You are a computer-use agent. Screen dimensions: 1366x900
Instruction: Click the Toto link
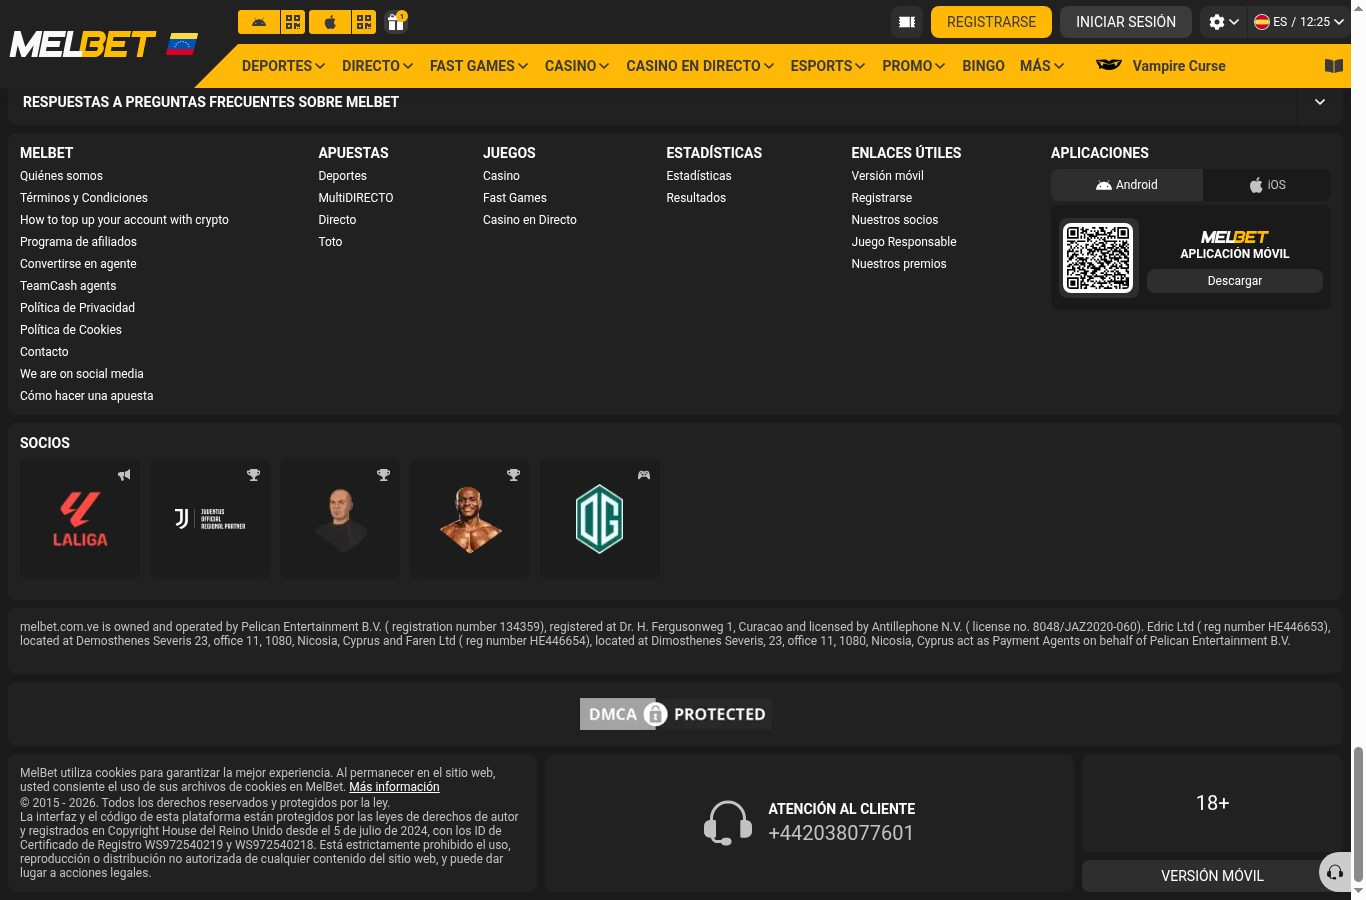click(330, 242)
